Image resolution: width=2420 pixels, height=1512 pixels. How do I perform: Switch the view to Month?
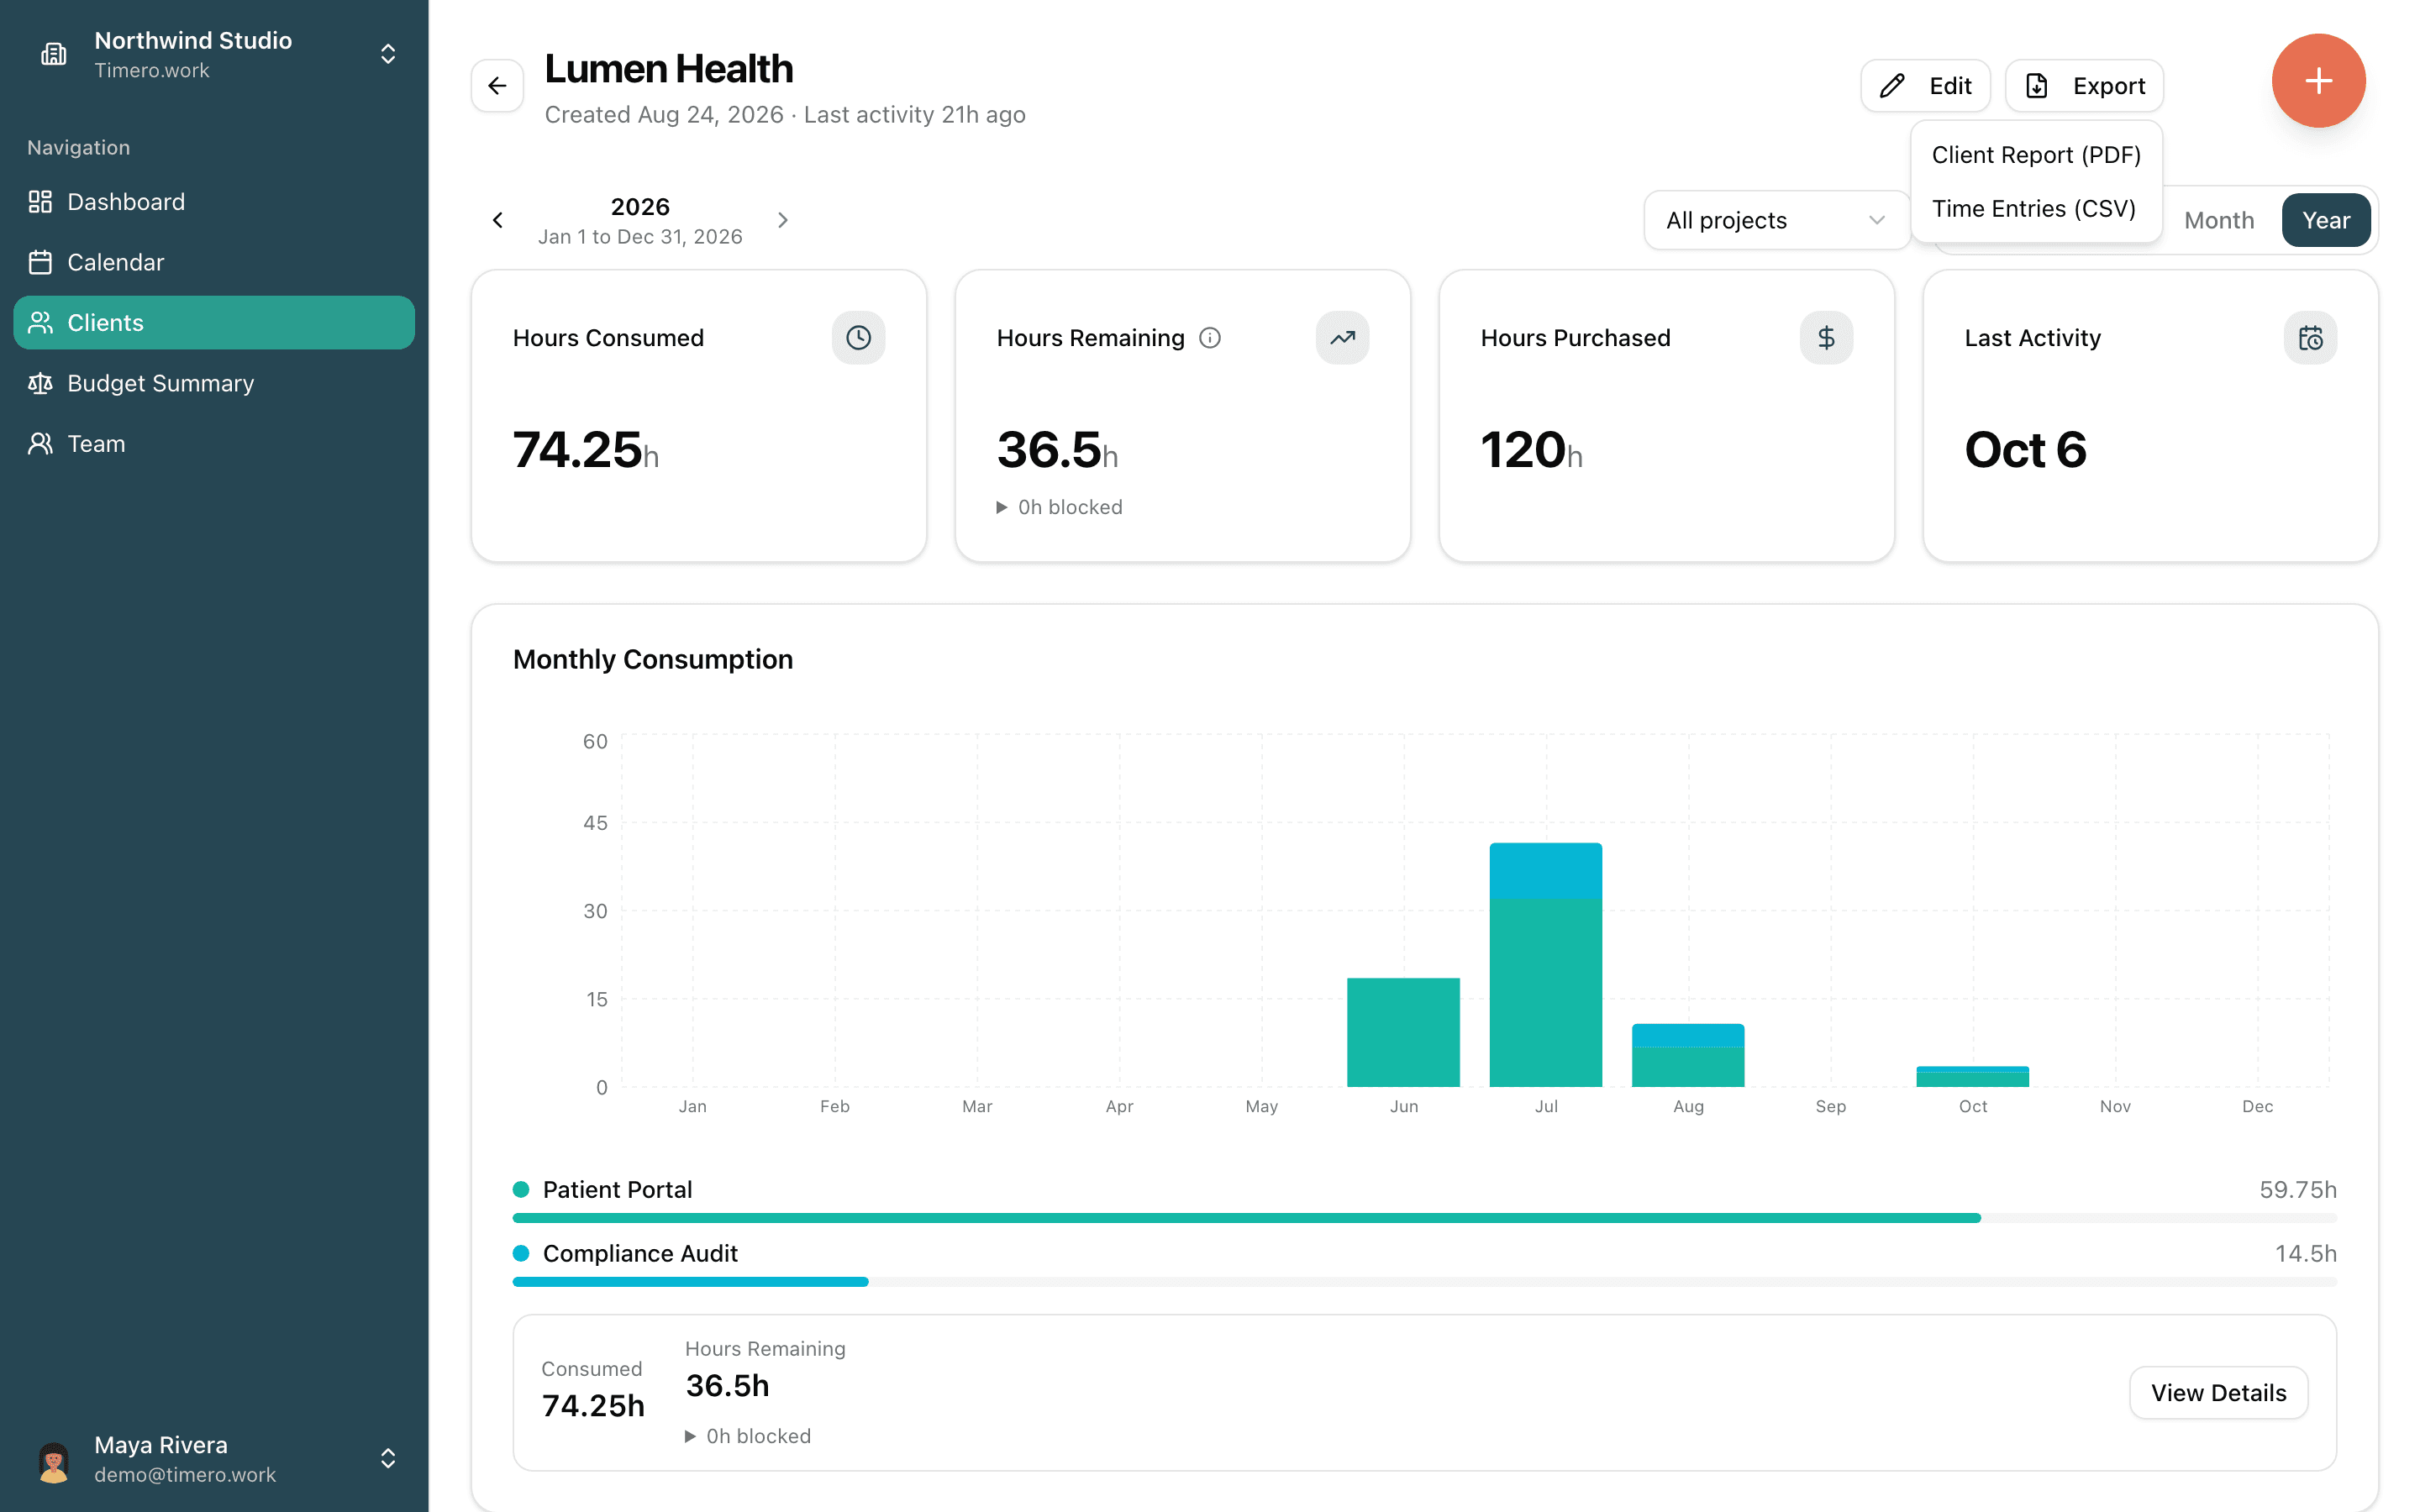[2219, 220]
